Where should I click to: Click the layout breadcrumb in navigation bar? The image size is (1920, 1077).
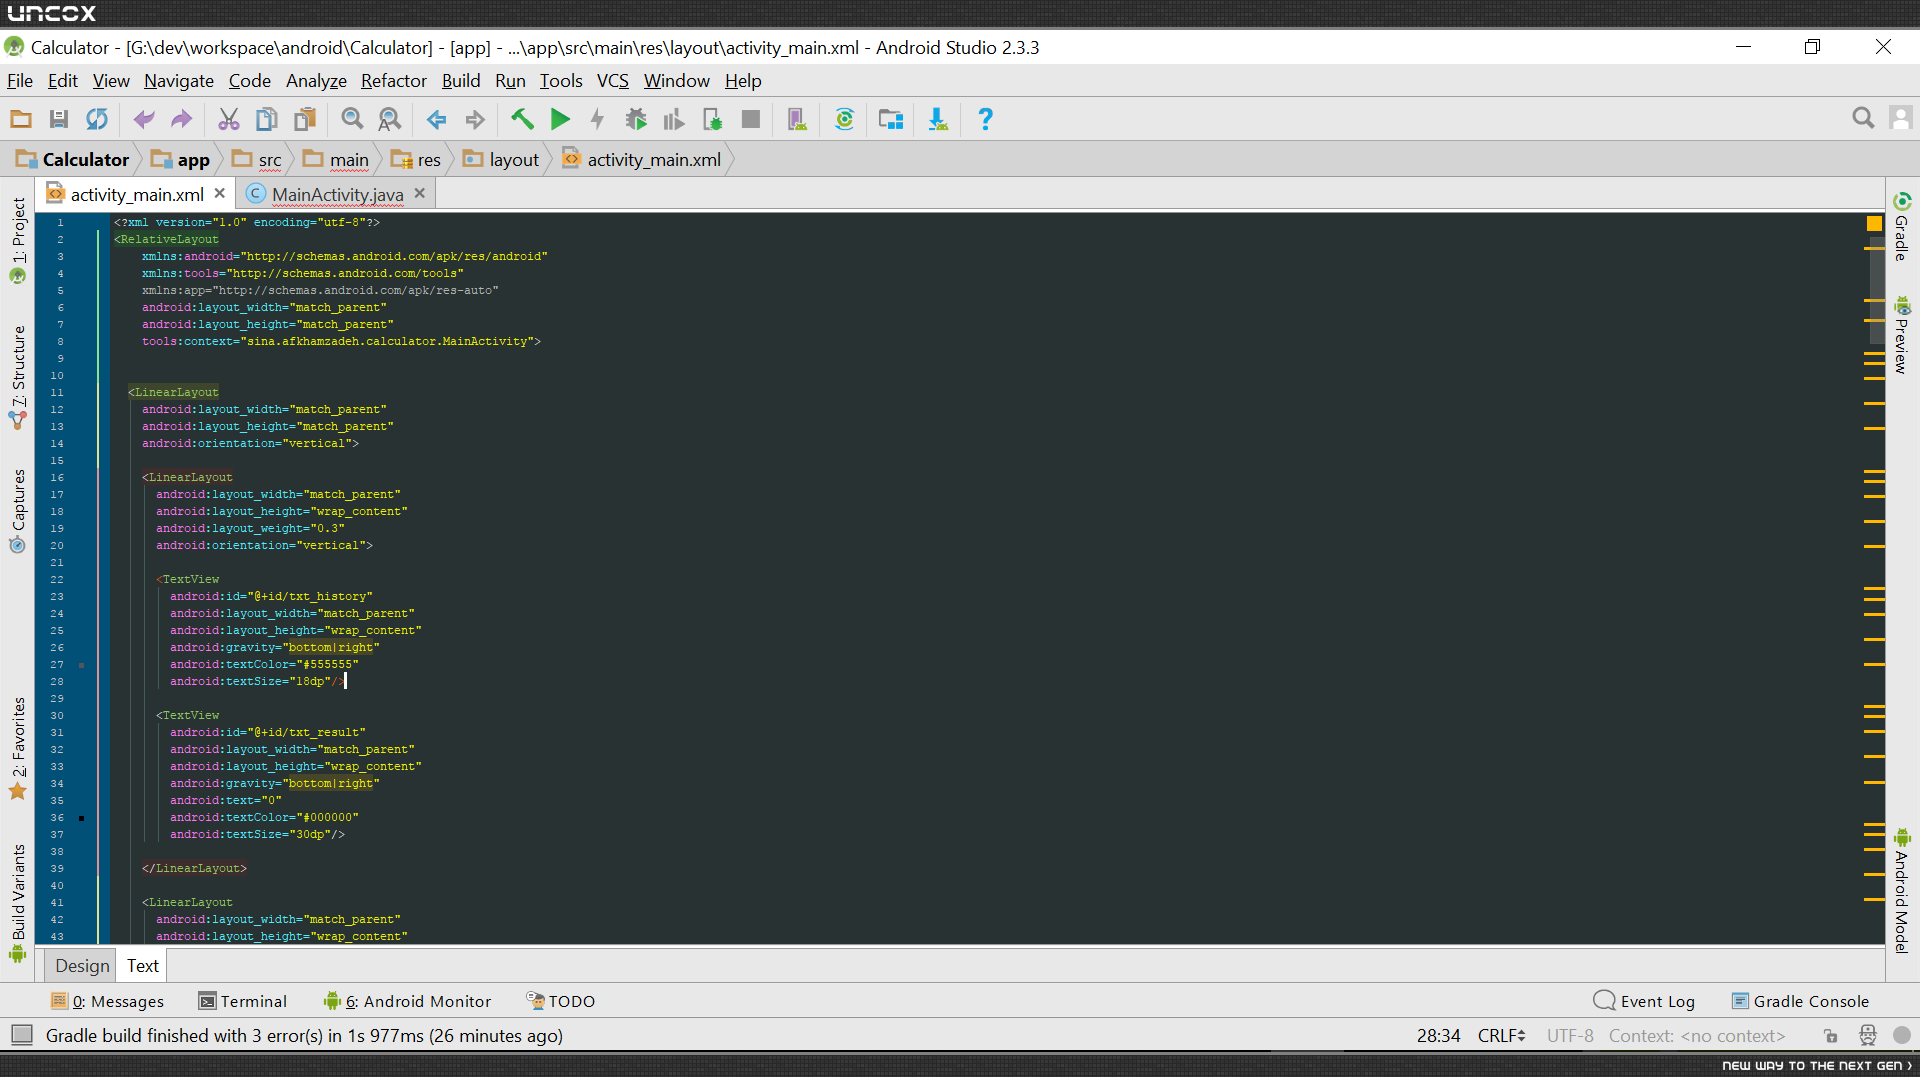[502, 160]
